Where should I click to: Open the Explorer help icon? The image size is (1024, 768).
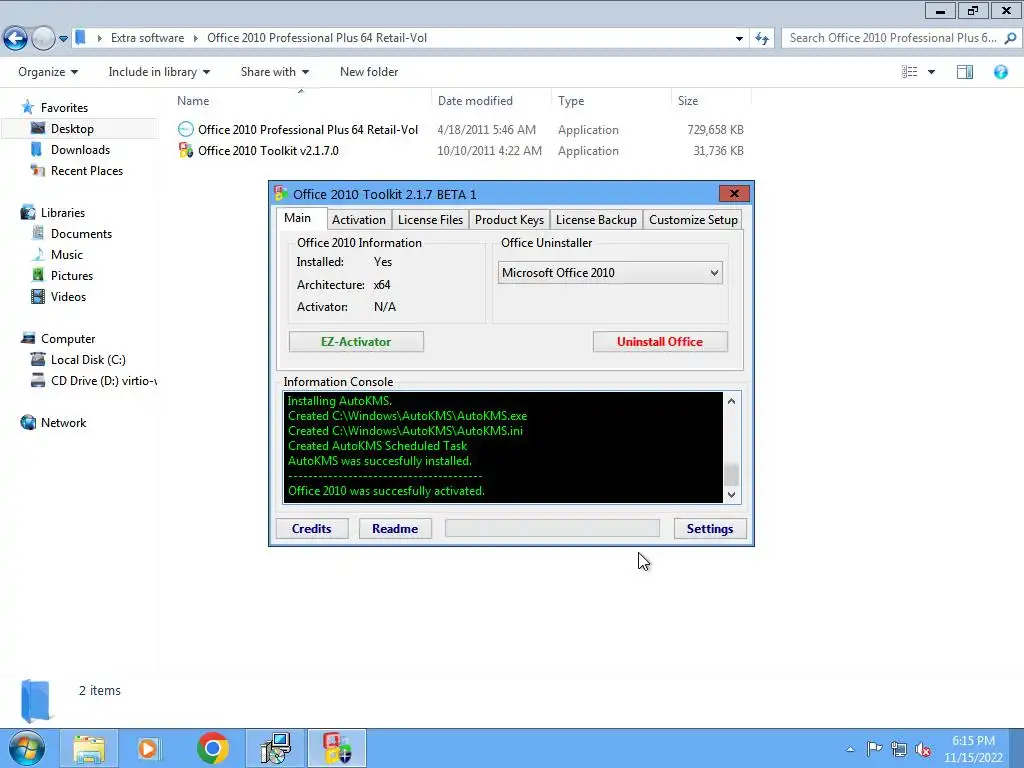pyautogui.click(x=1000, y=72)
